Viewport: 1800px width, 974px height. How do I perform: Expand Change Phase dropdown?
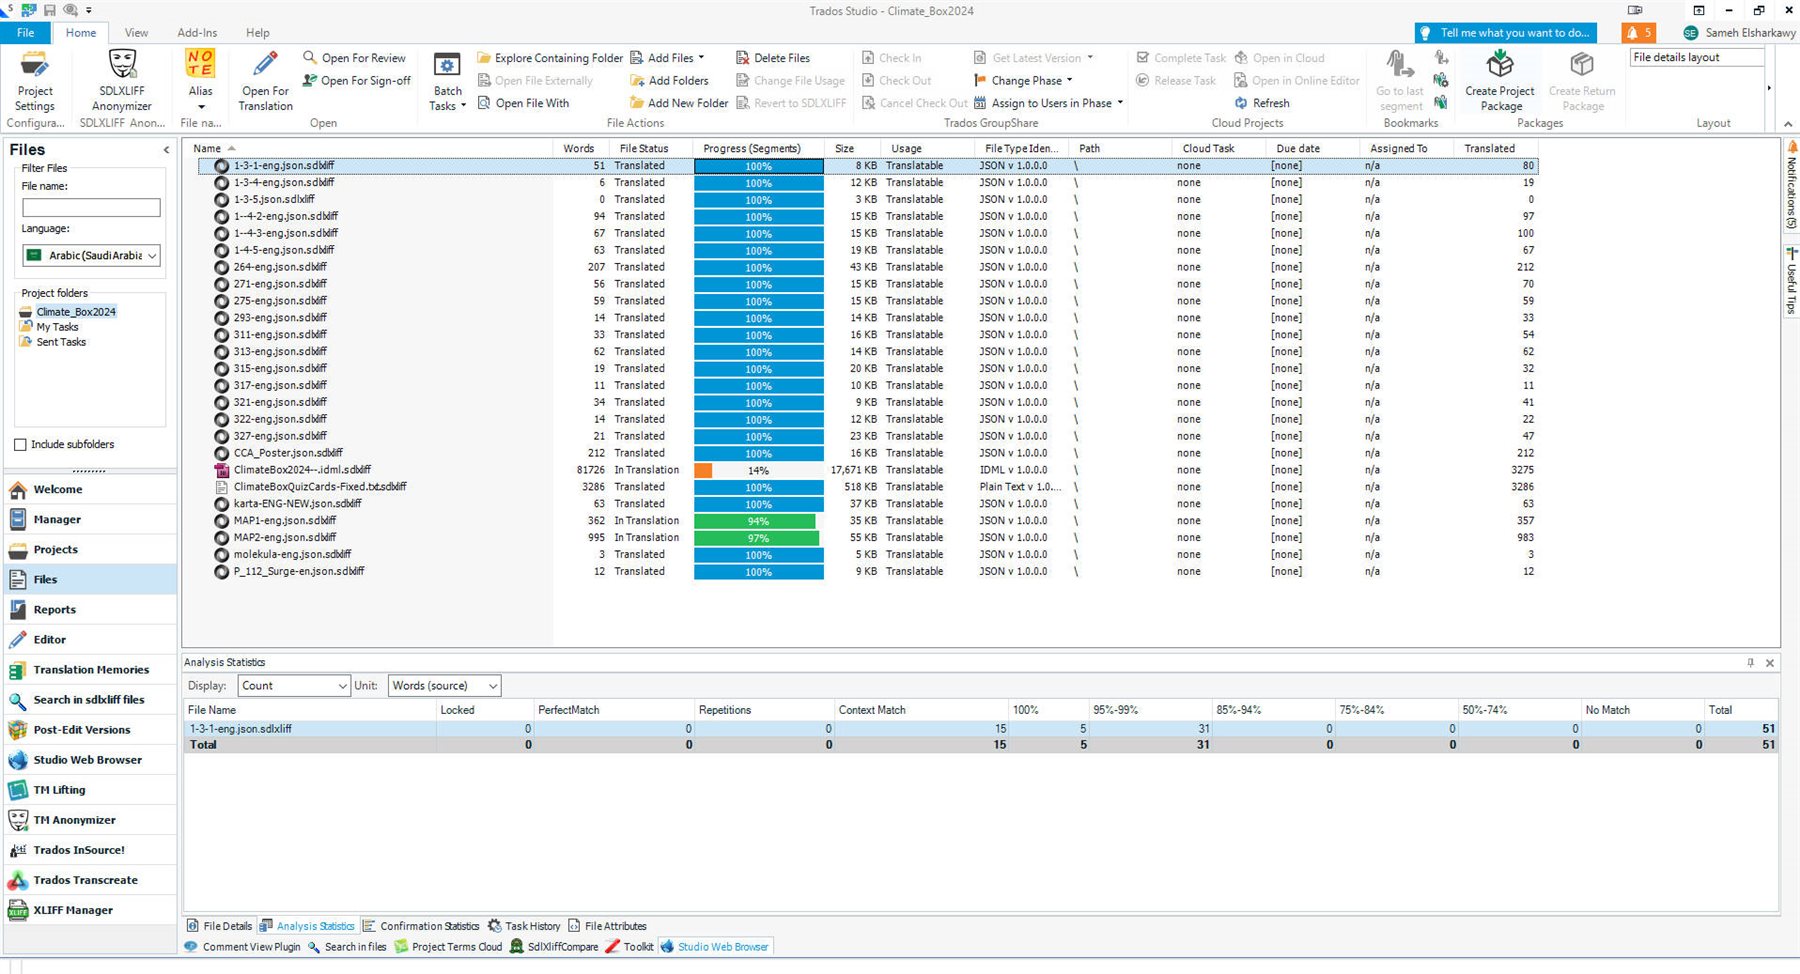(x=1070, y=81)
